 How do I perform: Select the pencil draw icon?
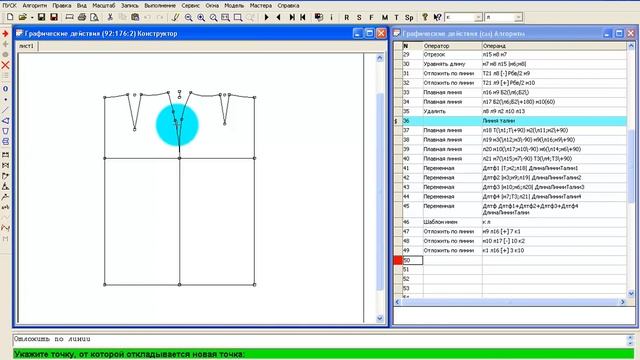coord(176,17)
